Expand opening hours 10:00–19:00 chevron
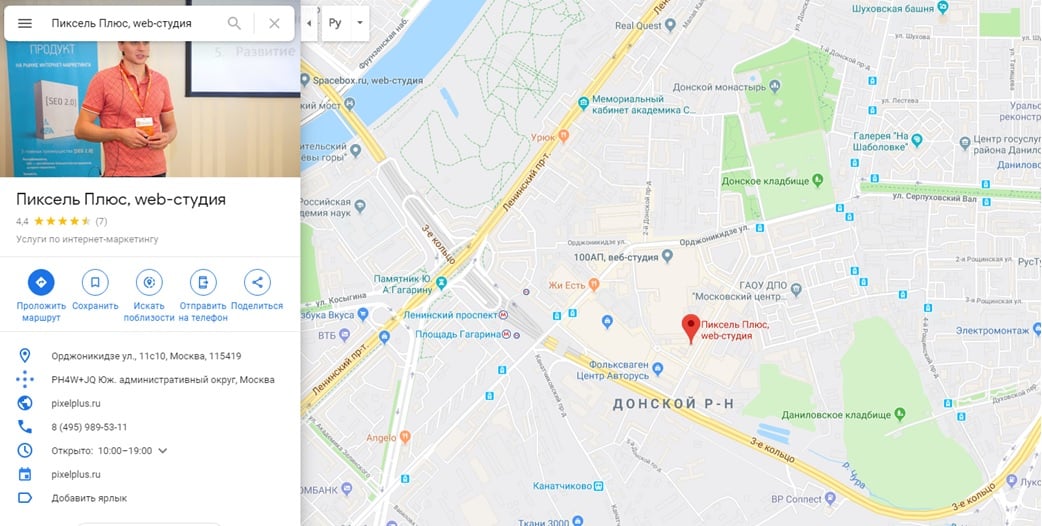Screen dimensions: 1042x526 click(163, 451)
